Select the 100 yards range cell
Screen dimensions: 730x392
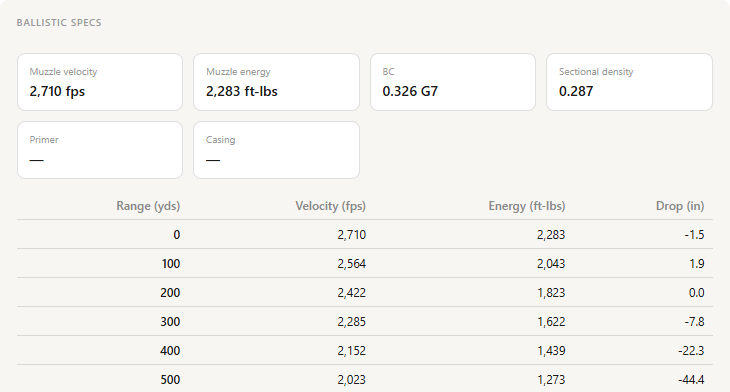pos(171,264)
